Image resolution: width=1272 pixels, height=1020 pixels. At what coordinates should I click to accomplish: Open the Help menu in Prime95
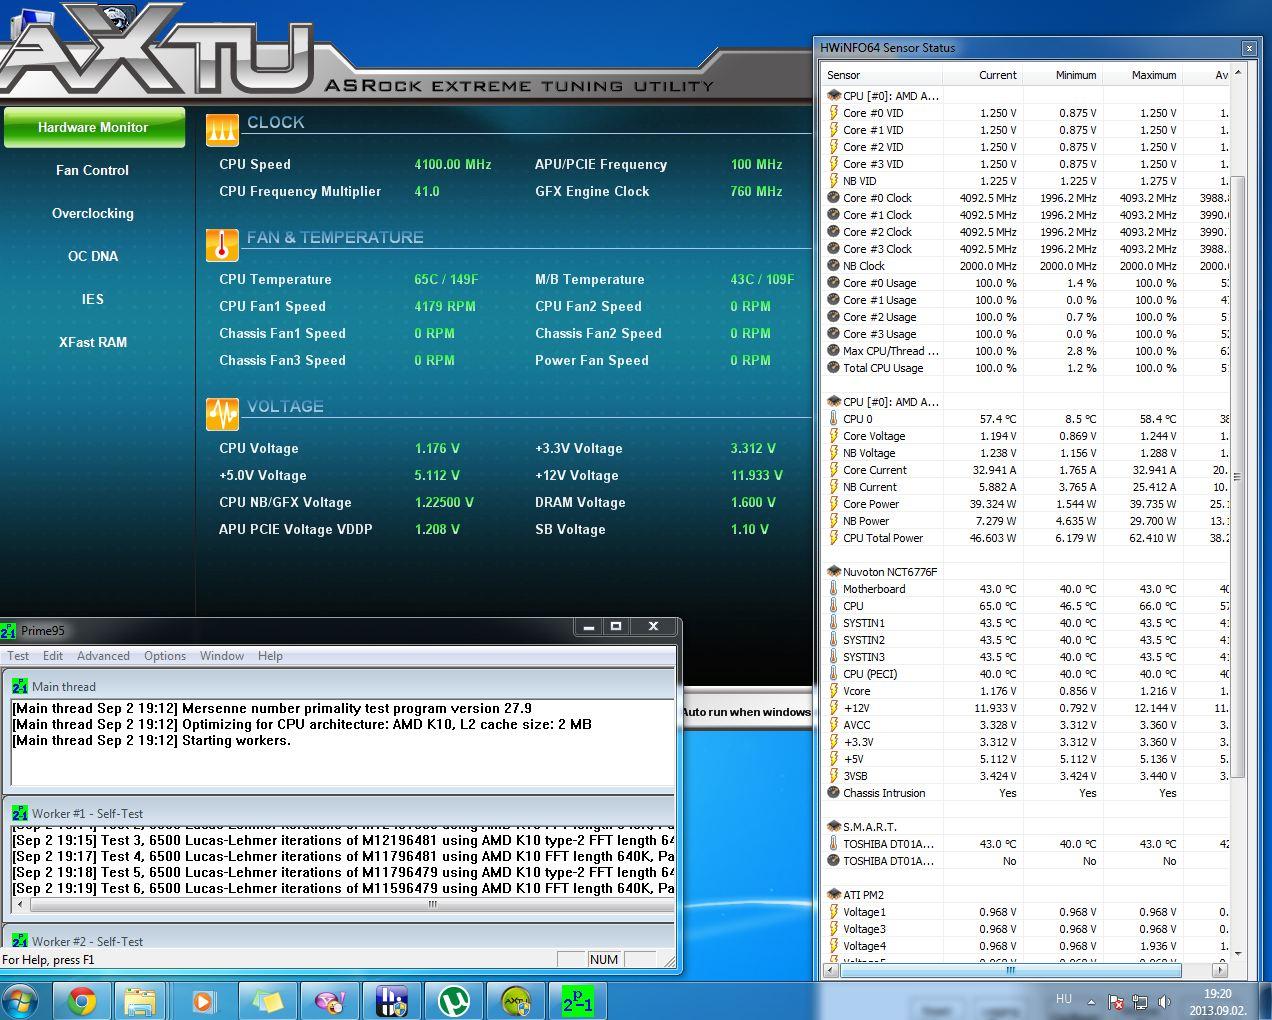[x=270, y=656]
